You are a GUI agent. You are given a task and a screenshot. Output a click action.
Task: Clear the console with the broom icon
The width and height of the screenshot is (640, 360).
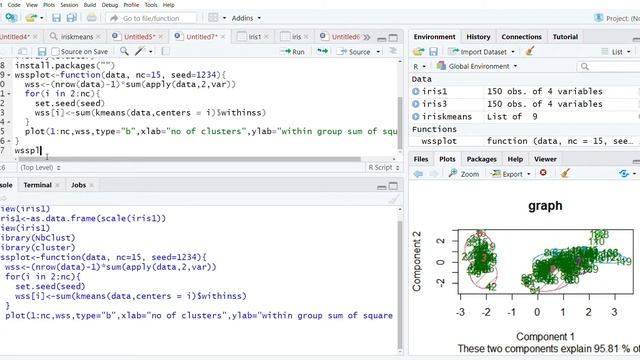point(393,199)
